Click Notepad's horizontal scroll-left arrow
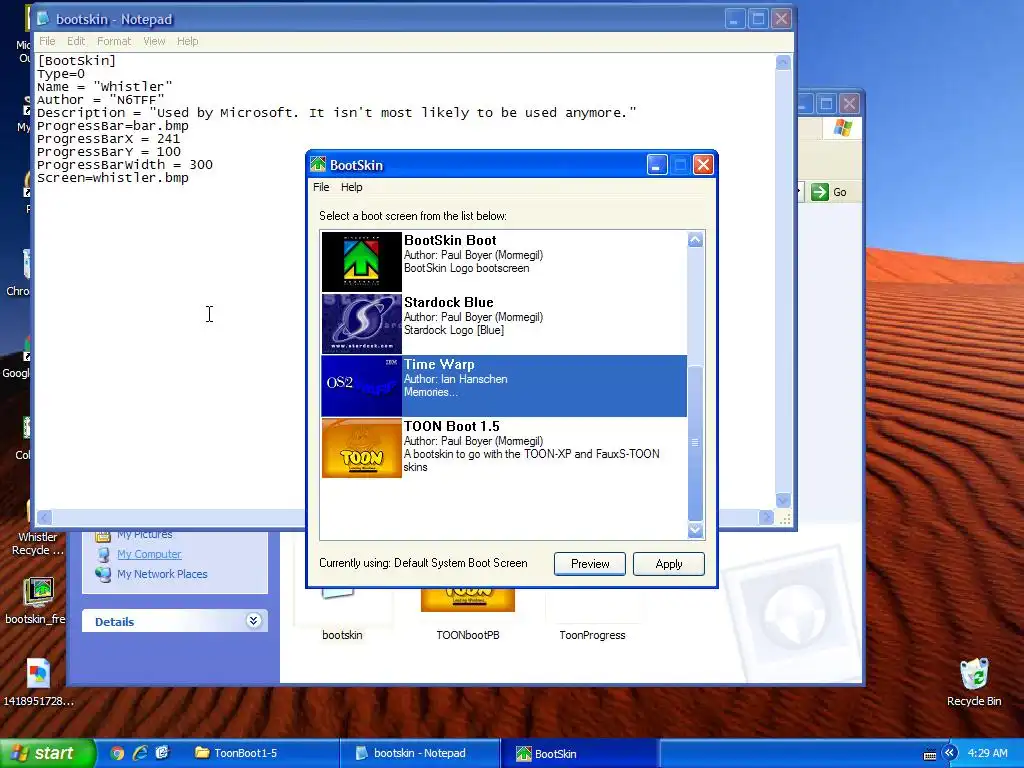 pos(44,518)
